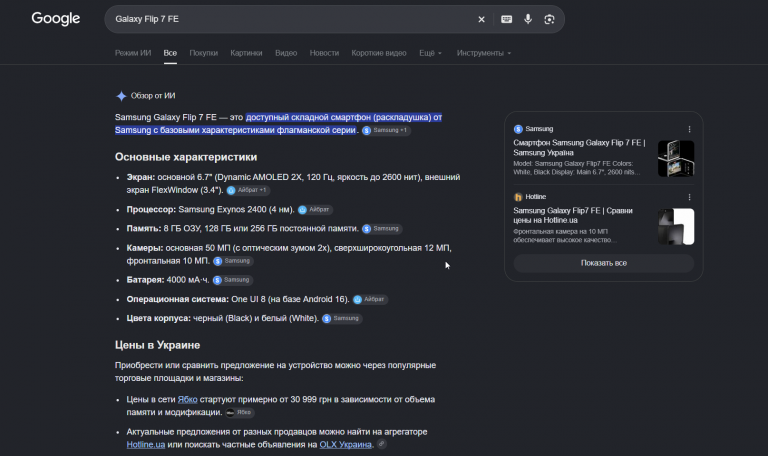Open the Короткие видео tab
Viewport: 768px width, 456px height.
tap(379, 53)
